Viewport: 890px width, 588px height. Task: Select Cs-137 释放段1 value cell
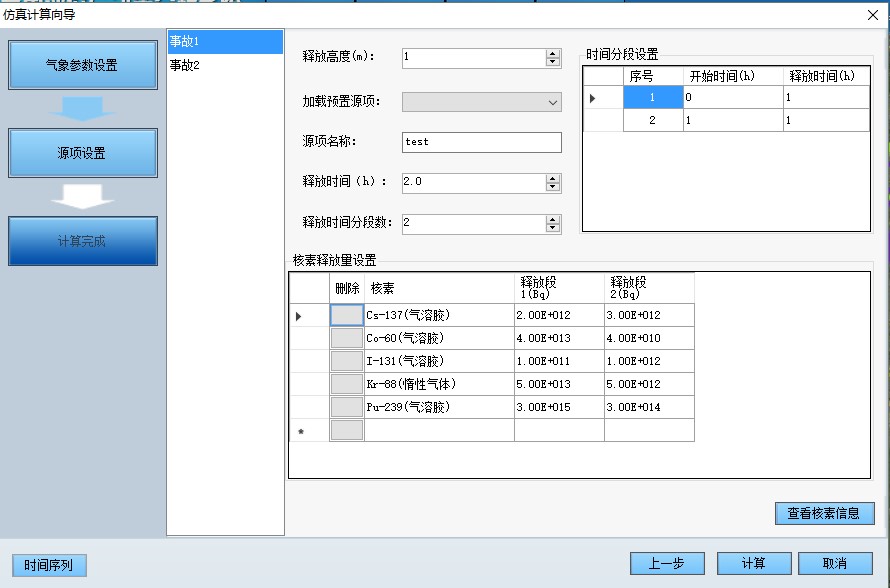point(559,315)
